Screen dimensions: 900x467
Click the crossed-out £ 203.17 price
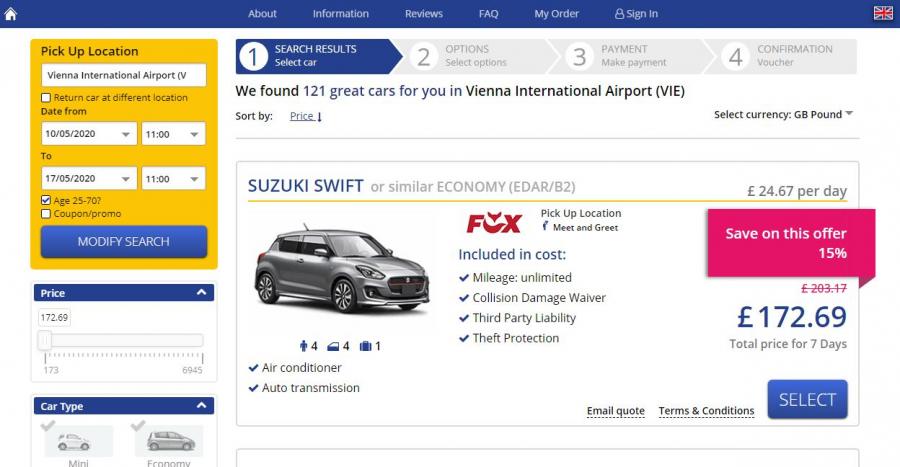824,288
